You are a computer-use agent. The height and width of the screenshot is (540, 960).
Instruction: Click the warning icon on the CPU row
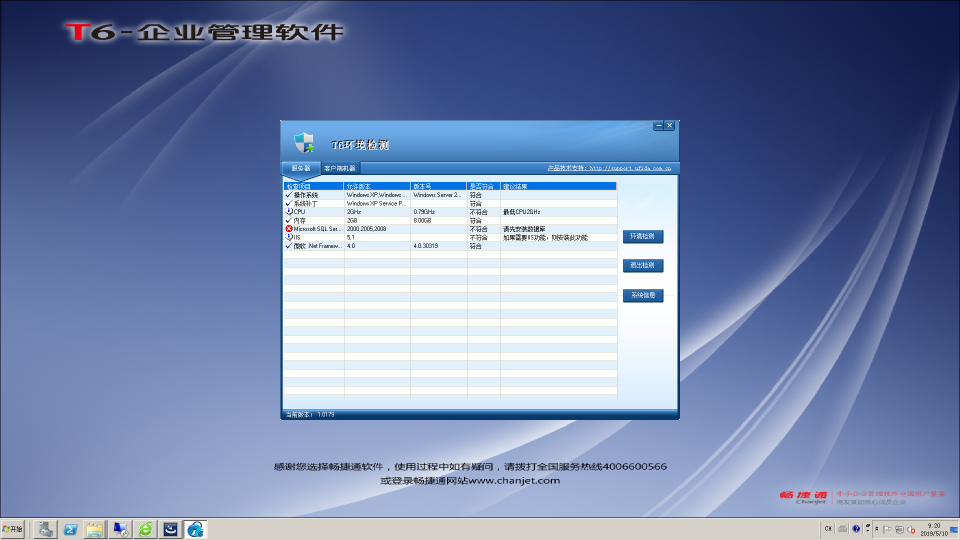pyautogui.click(x=289, y=212)
